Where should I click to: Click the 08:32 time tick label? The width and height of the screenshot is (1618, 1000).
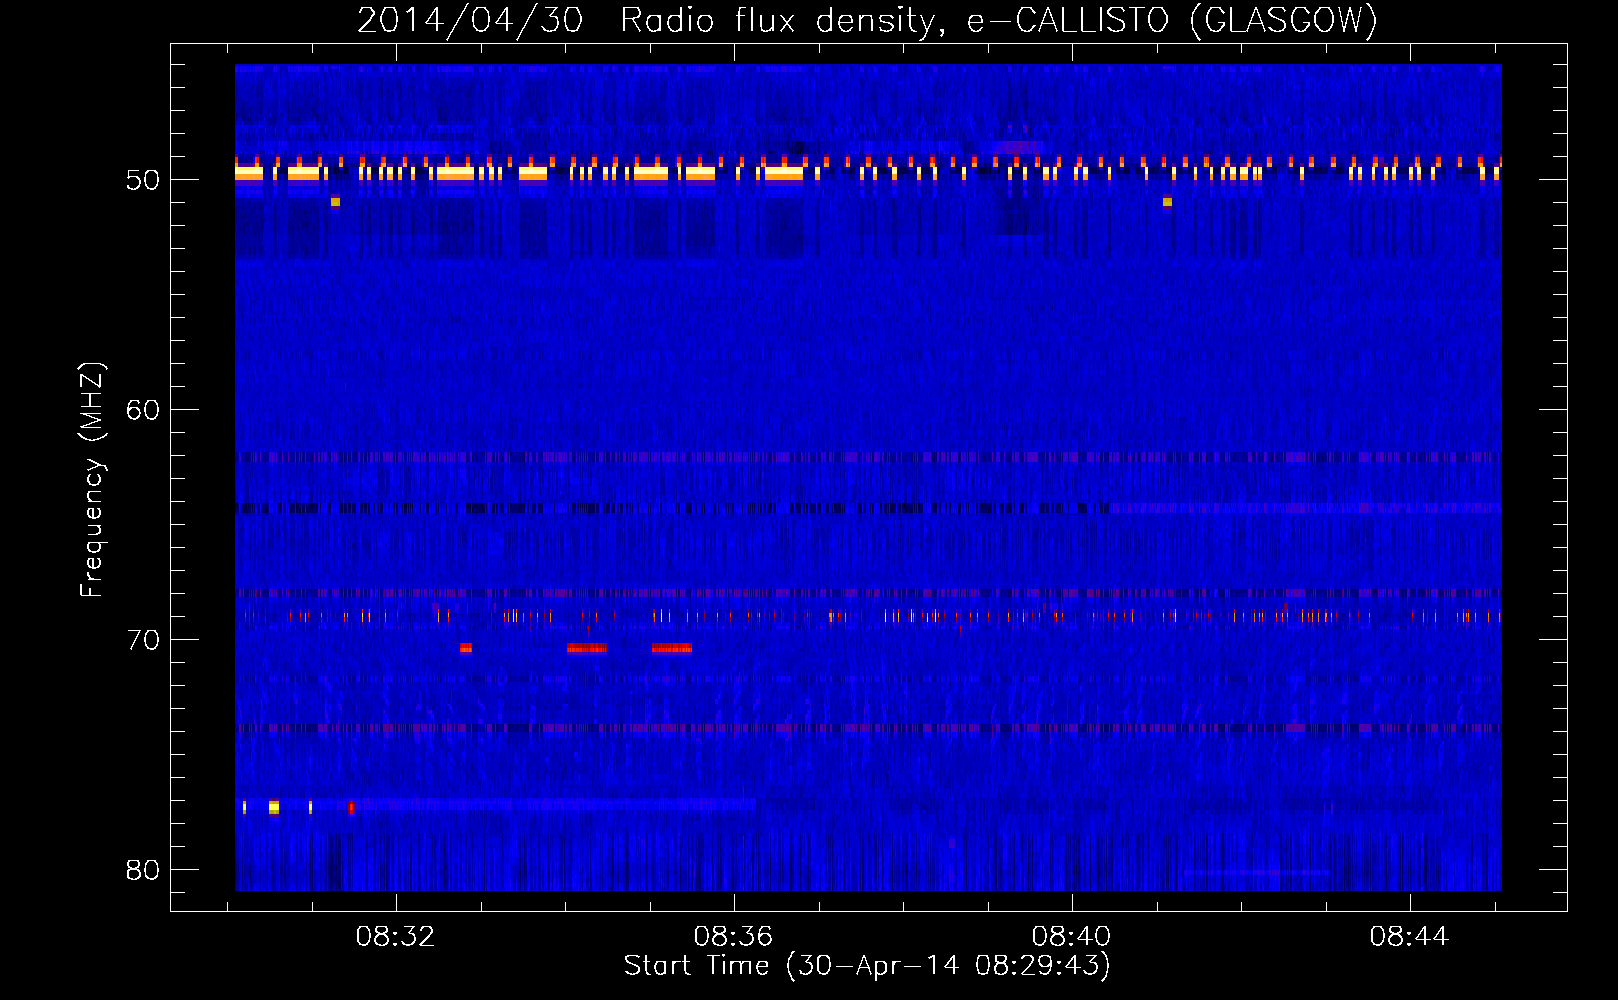[396, 937]
